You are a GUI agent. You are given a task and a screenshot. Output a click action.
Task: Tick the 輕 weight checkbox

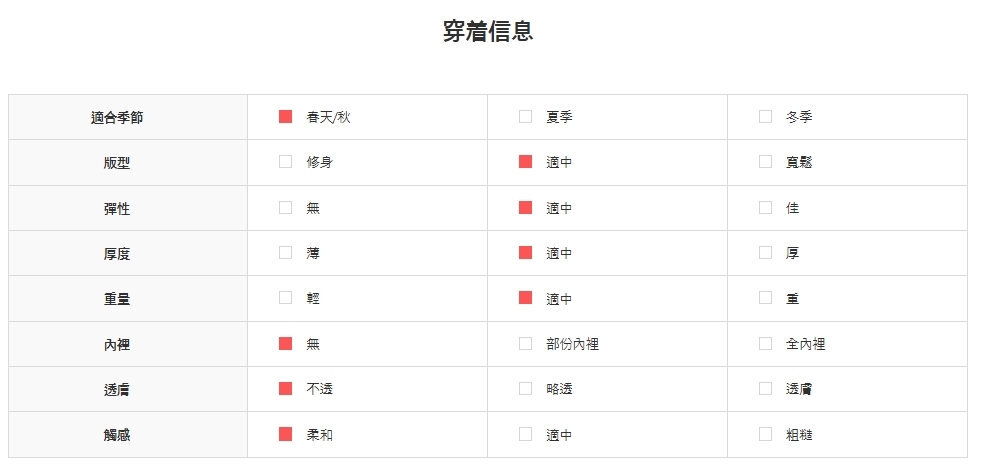pos(285,298)
